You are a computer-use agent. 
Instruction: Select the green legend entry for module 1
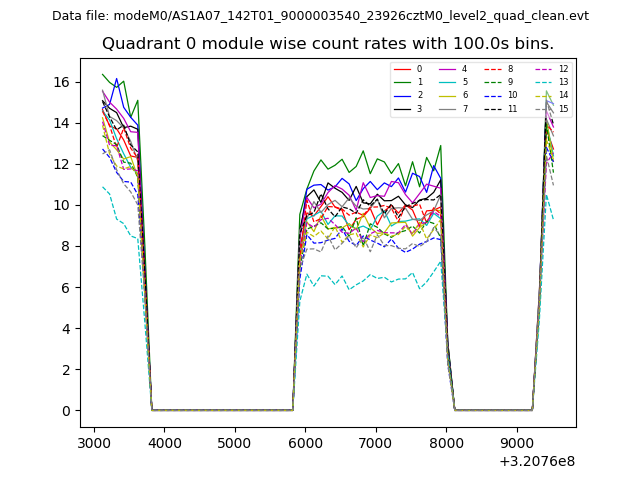coord(402,82)
